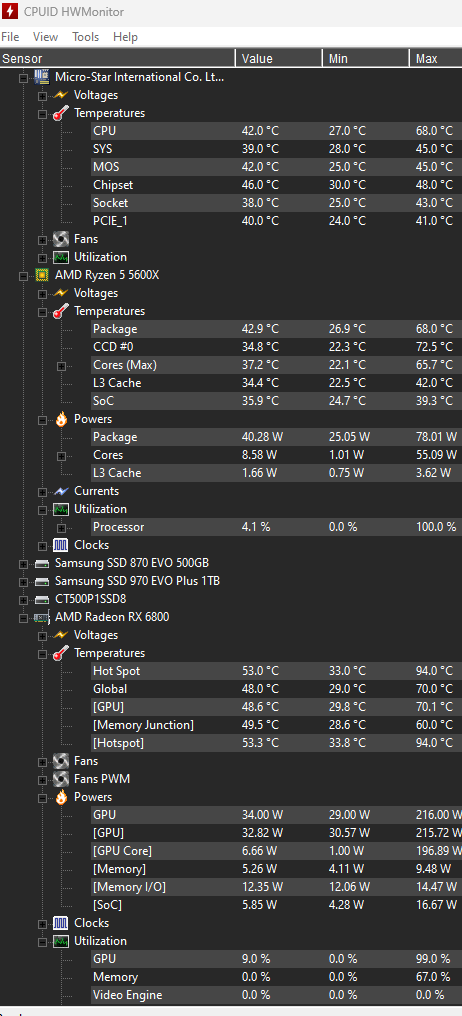The height and width of the screenshot is (1016, 462).
Task: Click the 4.1 % processor value
Action: pyautogui.click(x=256, y=527)
